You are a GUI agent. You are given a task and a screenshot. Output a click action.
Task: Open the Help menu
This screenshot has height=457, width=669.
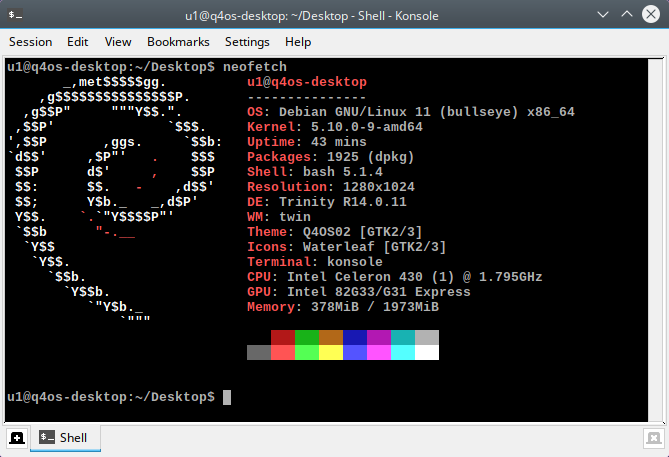(298, 42)
